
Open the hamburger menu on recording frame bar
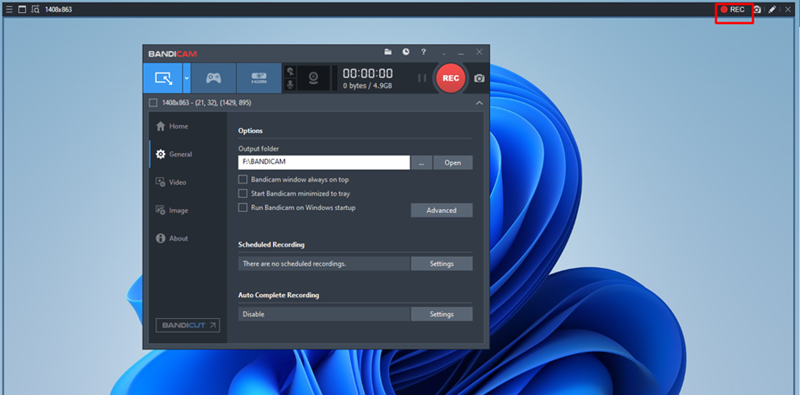pos(9,9)
